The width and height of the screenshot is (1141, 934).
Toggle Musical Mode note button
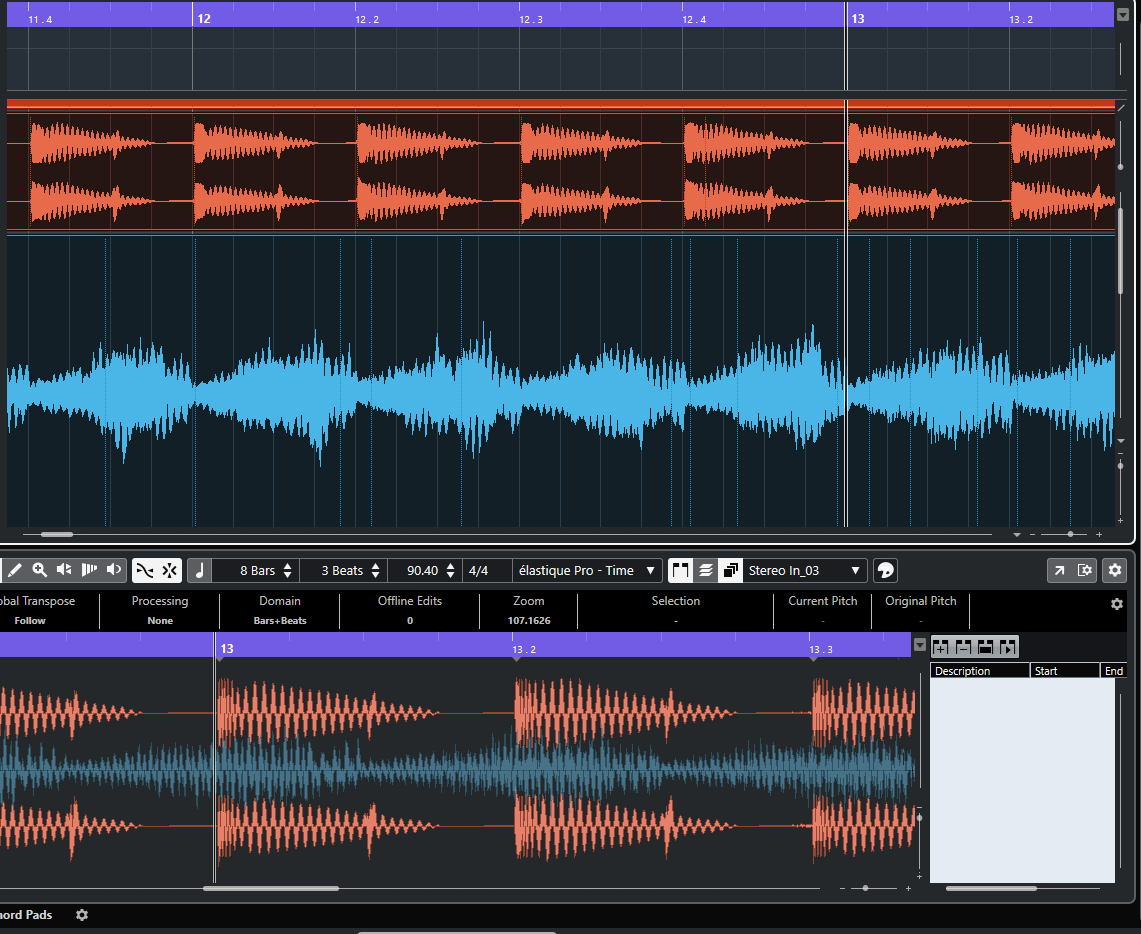[199, 570]
